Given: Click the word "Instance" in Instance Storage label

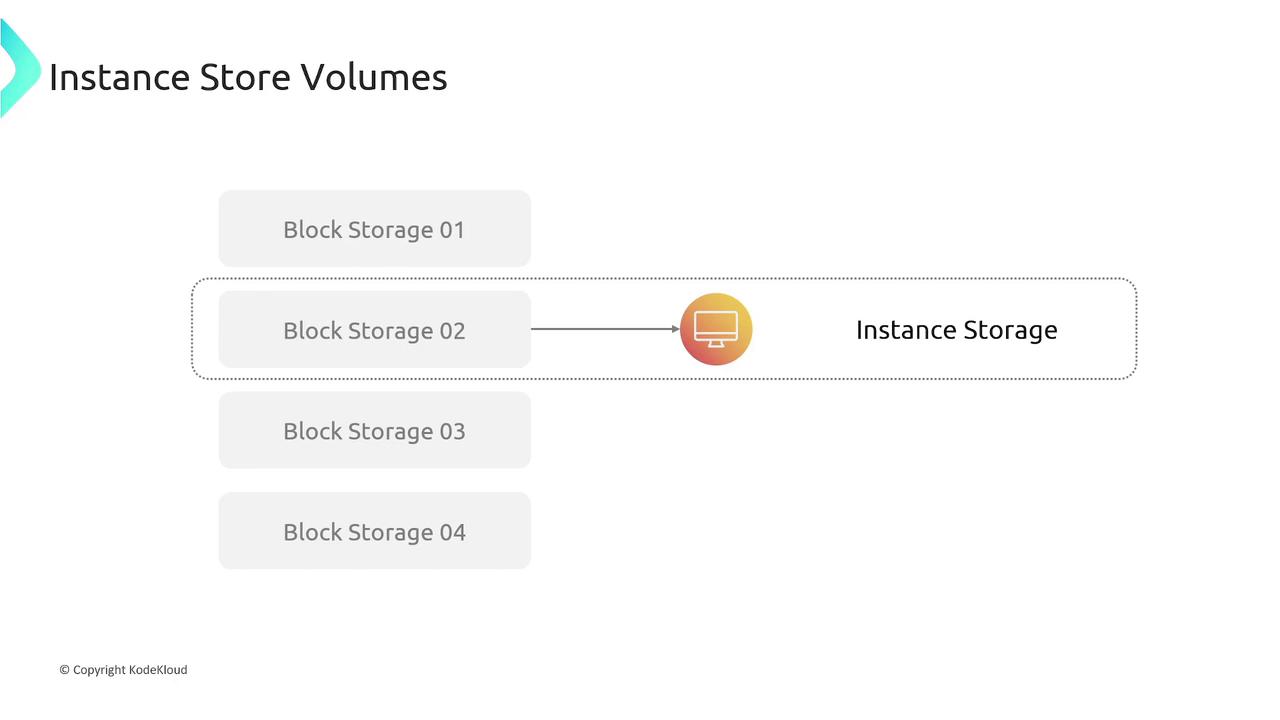Looking at the screenshot, I should click(x=901, y=330).
